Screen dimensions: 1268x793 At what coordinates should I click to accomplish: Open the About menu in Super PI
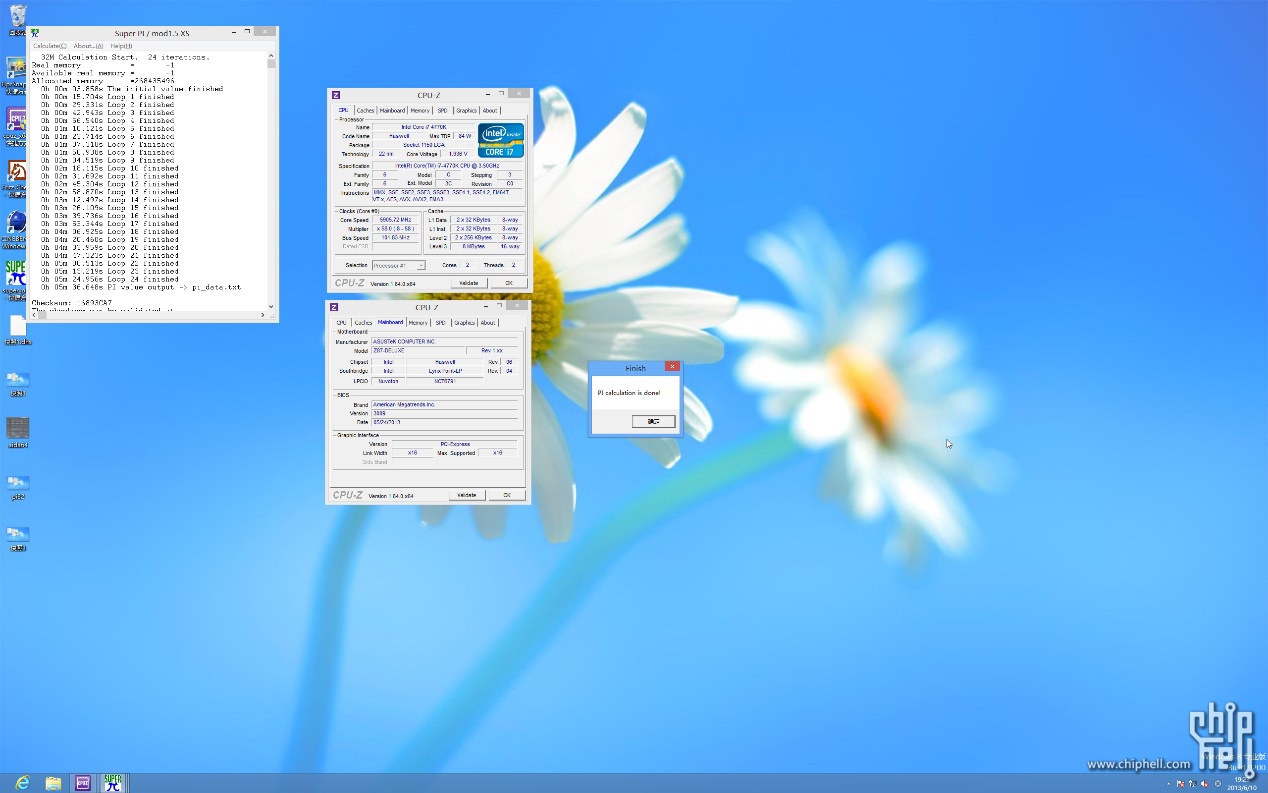(x=88, y=46)
